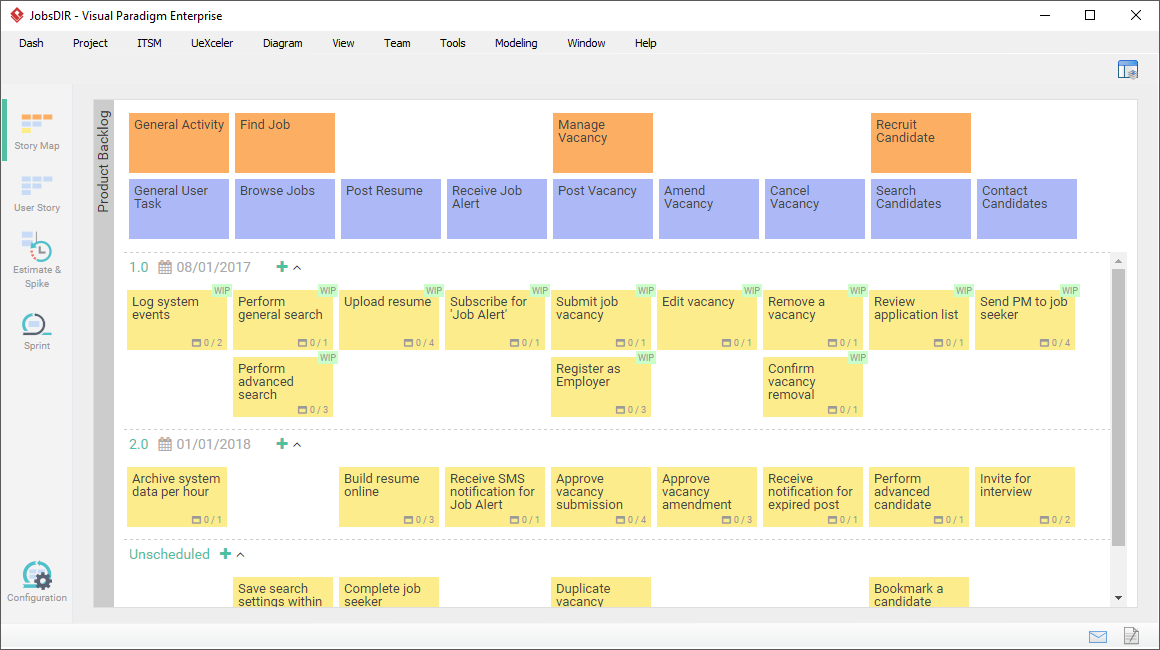Open the Configuration settings
The image size is (1160, 650).
click(x=36, y=583)
